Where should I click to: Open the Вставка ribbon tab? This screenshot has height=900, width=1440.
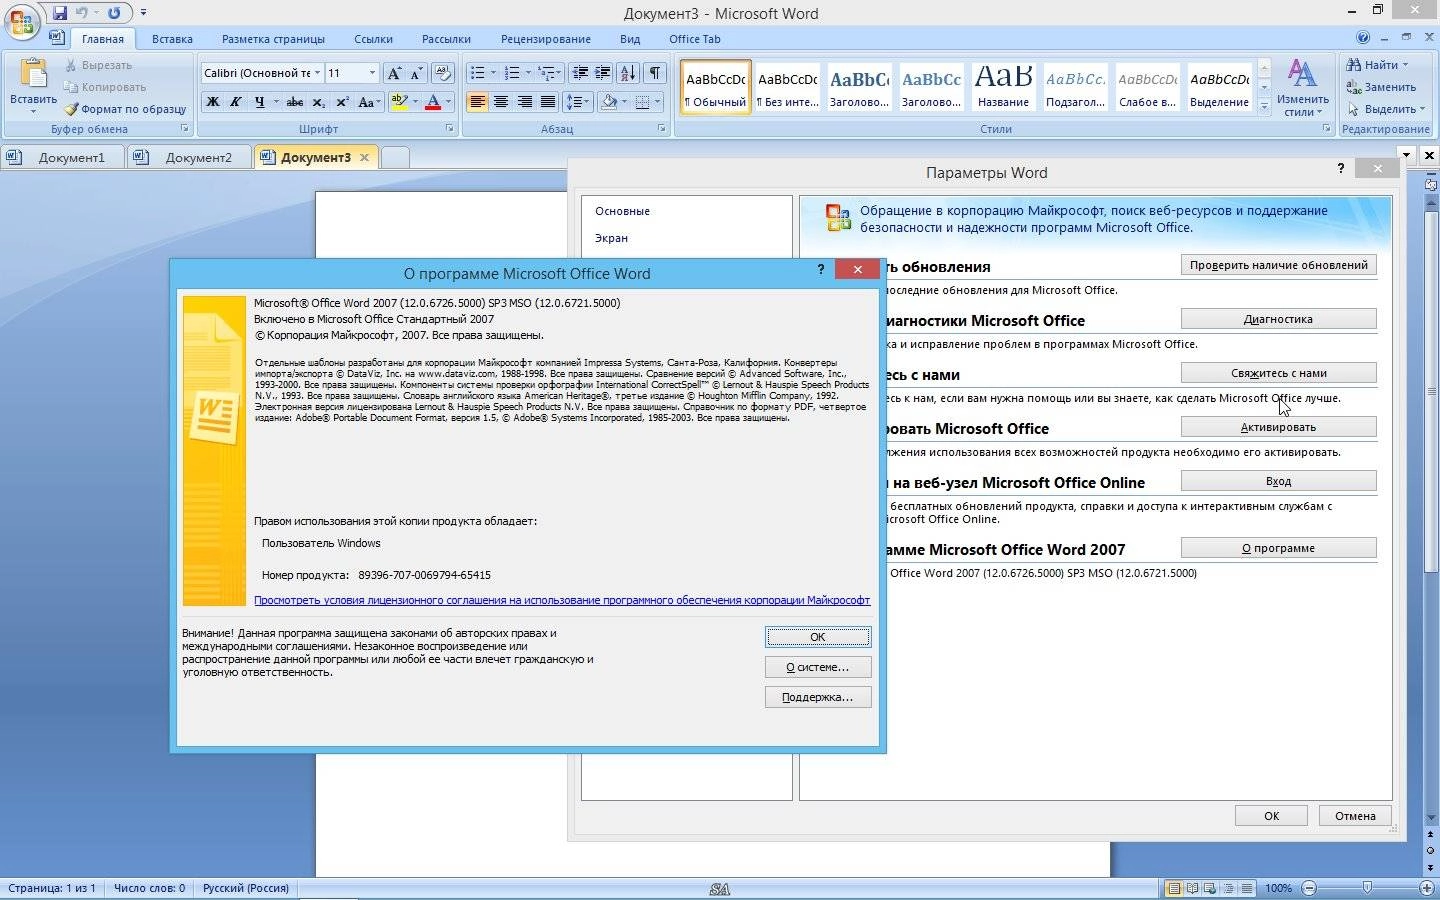pos(172,39)
